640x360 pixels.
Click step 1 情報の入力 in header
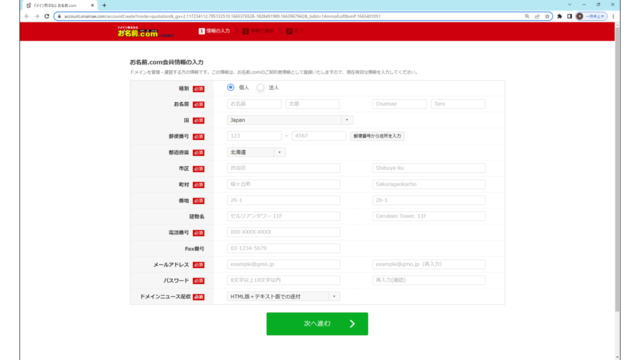(x=214, y=31)
